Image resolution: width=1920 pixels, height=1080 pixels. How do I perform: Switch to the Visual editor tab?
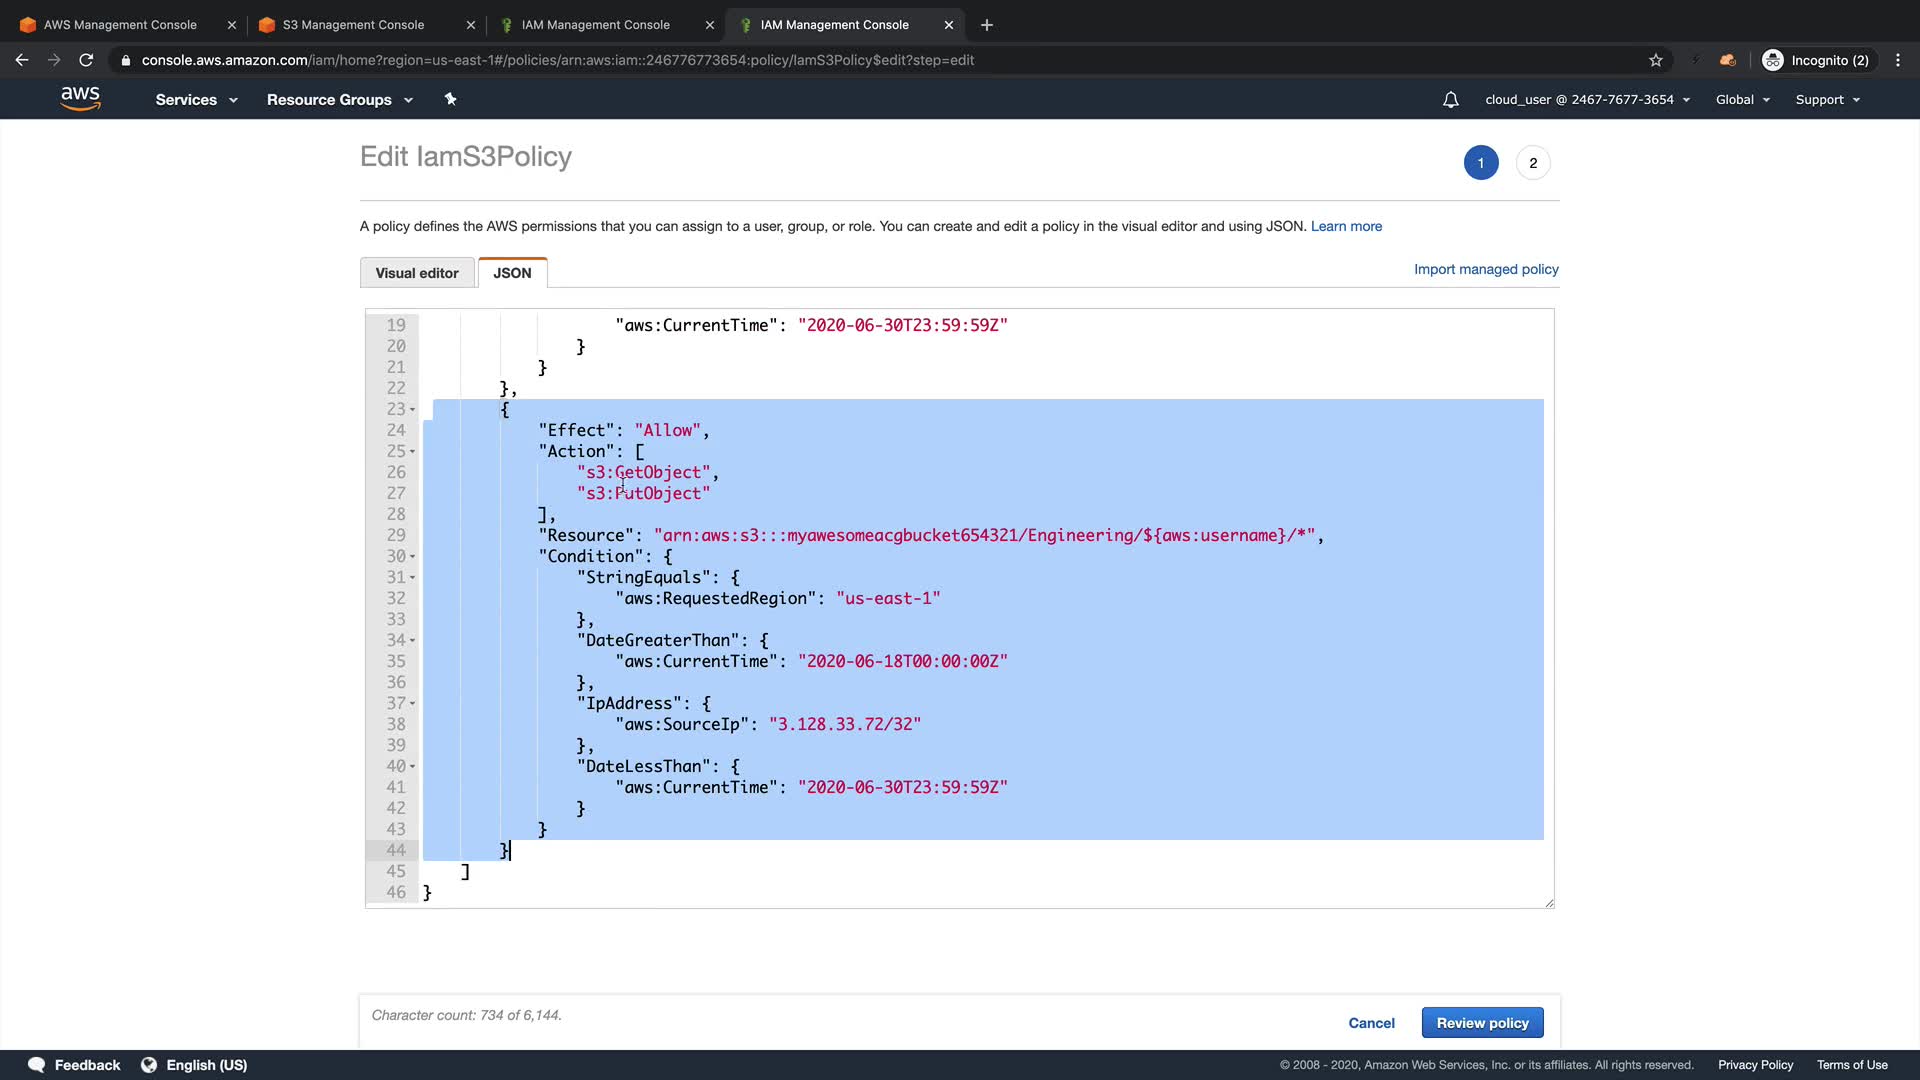[x=417, y=273]
